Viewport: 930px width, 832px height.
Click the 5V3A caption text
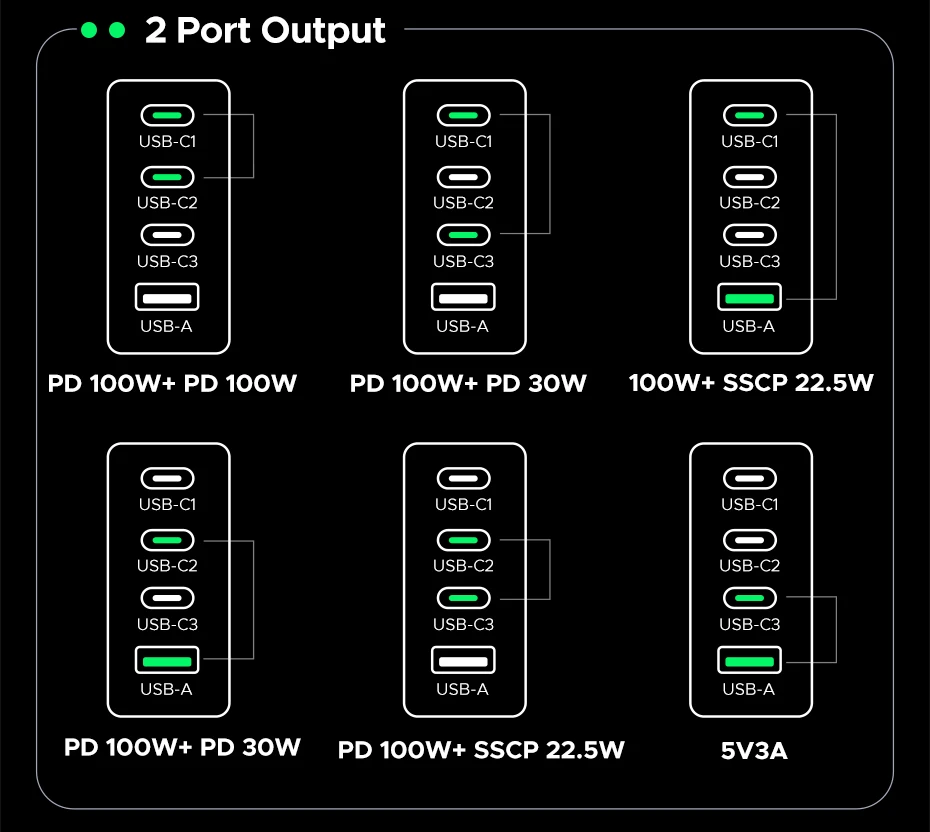point(754,750)
